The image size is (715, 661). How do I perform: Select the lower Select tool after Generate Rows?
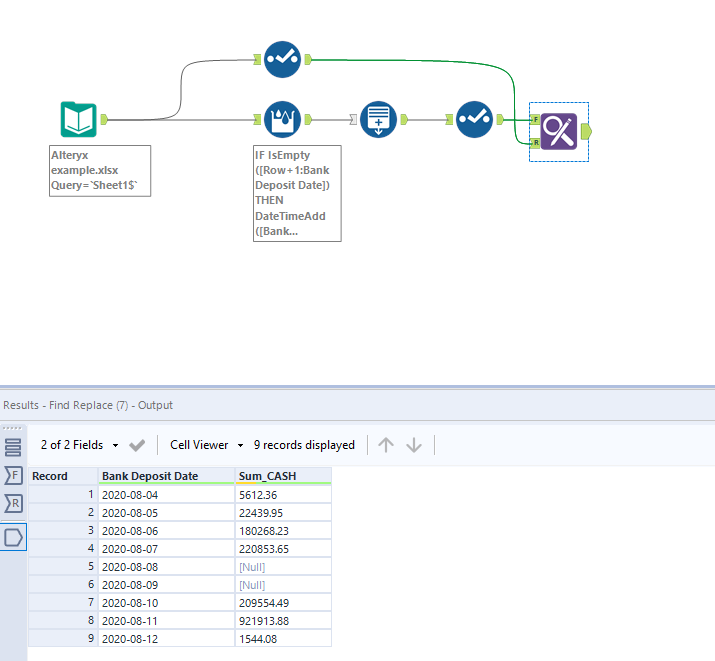coord(475,119)
